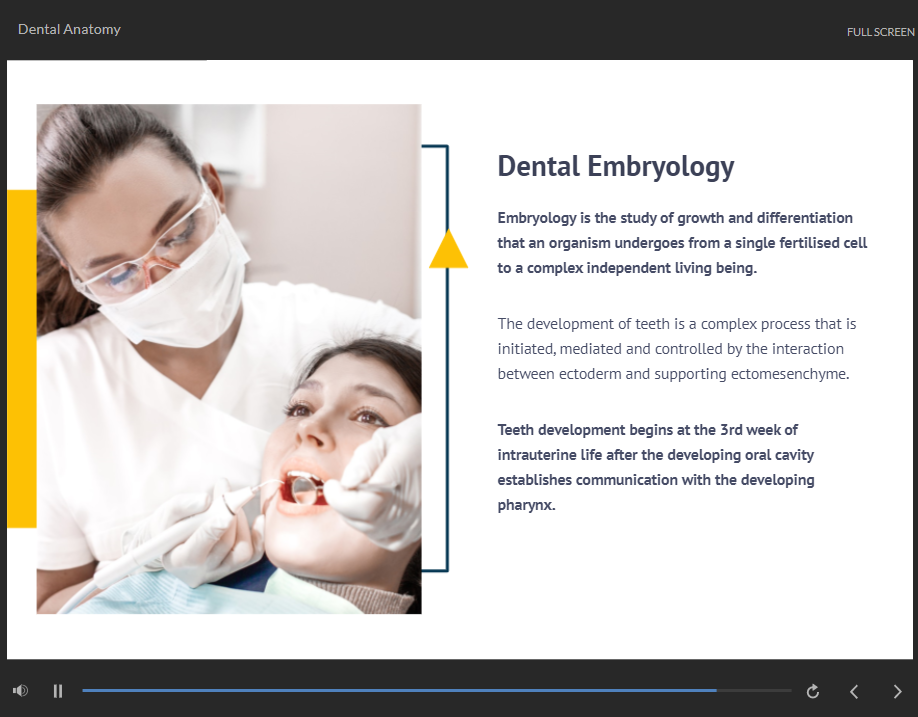The height and width of the screenshot is (717, 918).
Task: Open FULL SCREEN mode
Action: coord(881,32)
